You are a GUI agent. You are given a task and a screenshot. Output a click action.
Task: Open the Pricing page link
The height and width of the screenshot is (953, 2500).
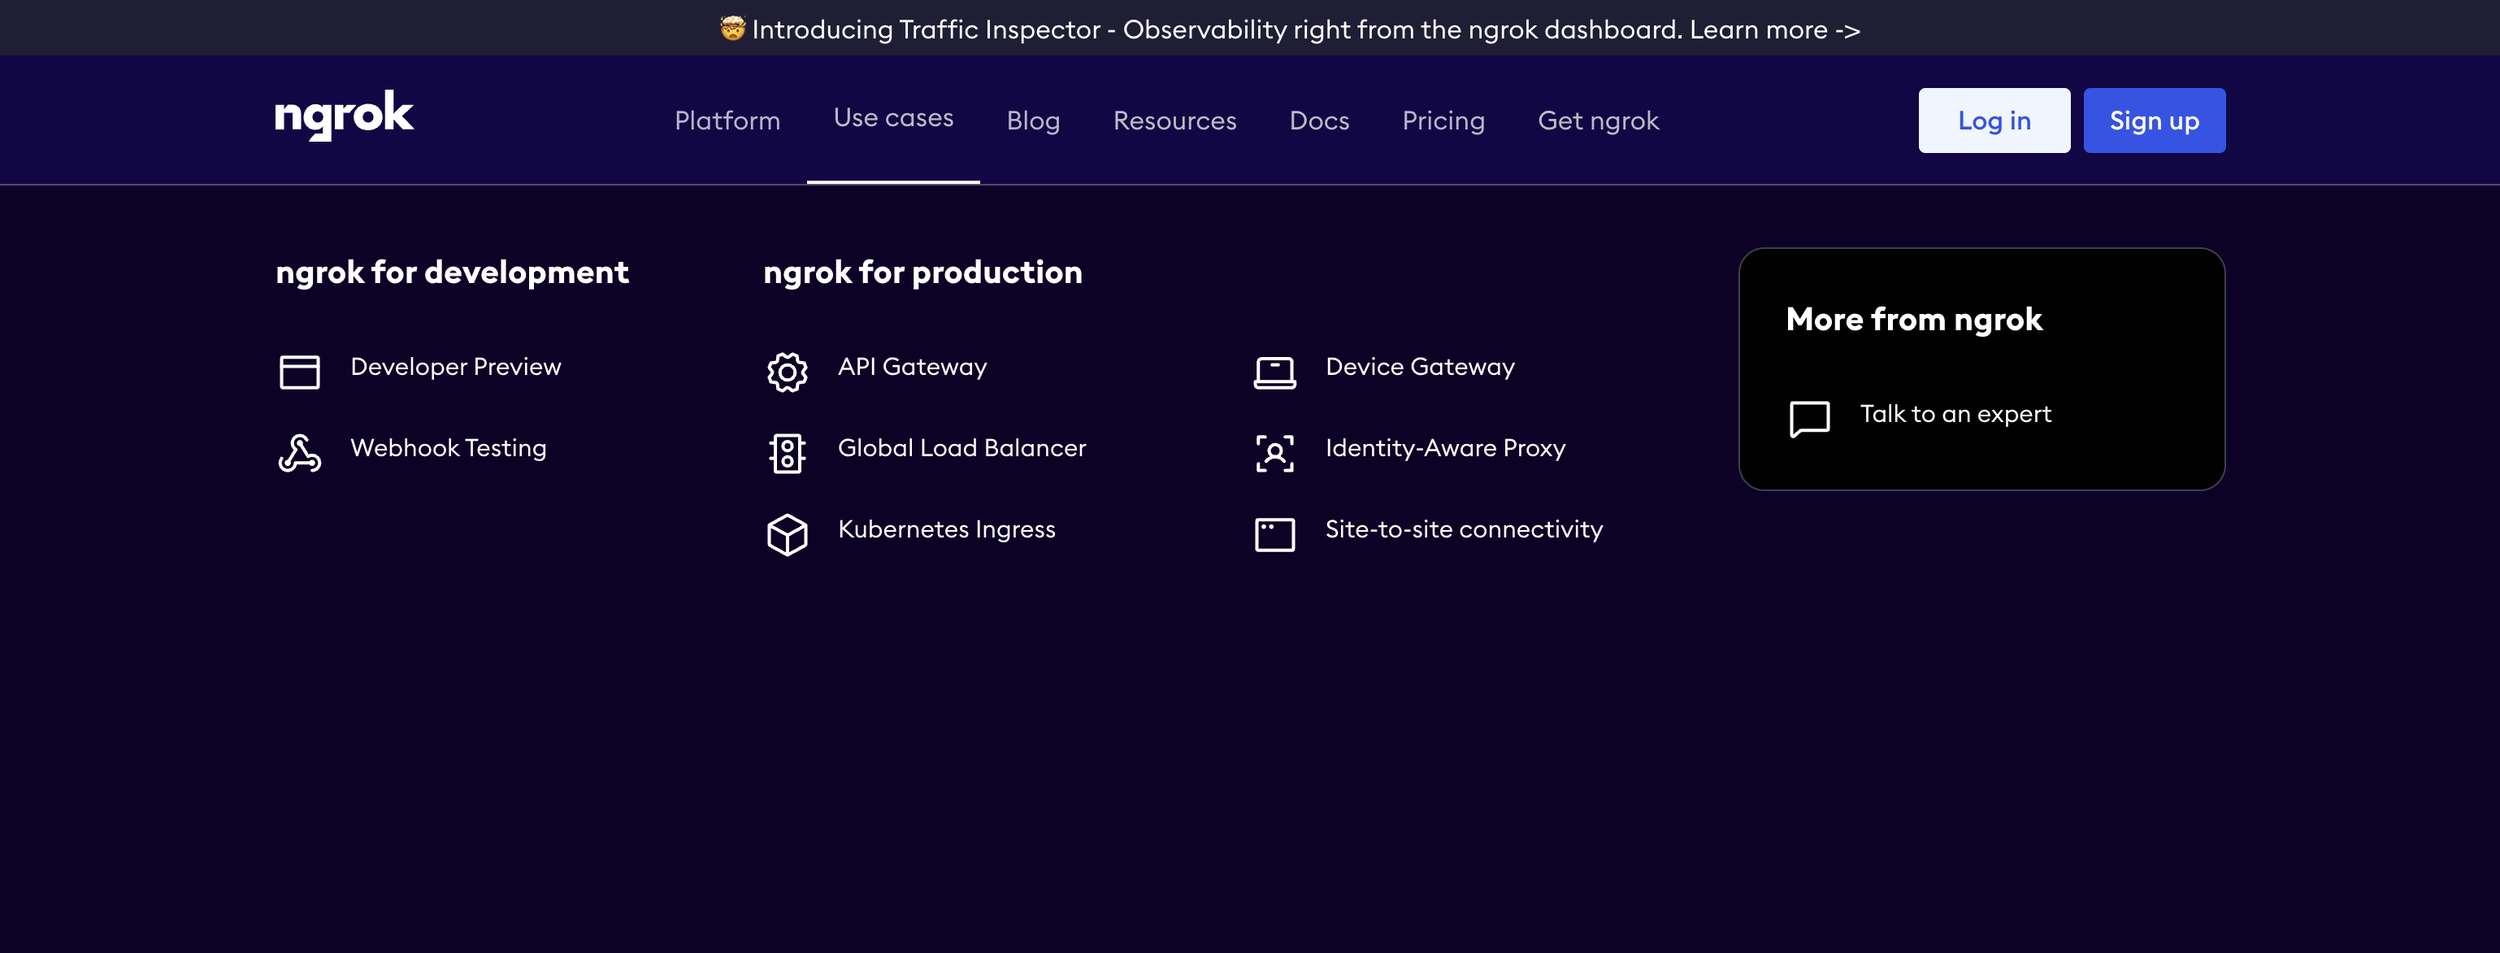pyautogui.click(x=1443, y=121)
